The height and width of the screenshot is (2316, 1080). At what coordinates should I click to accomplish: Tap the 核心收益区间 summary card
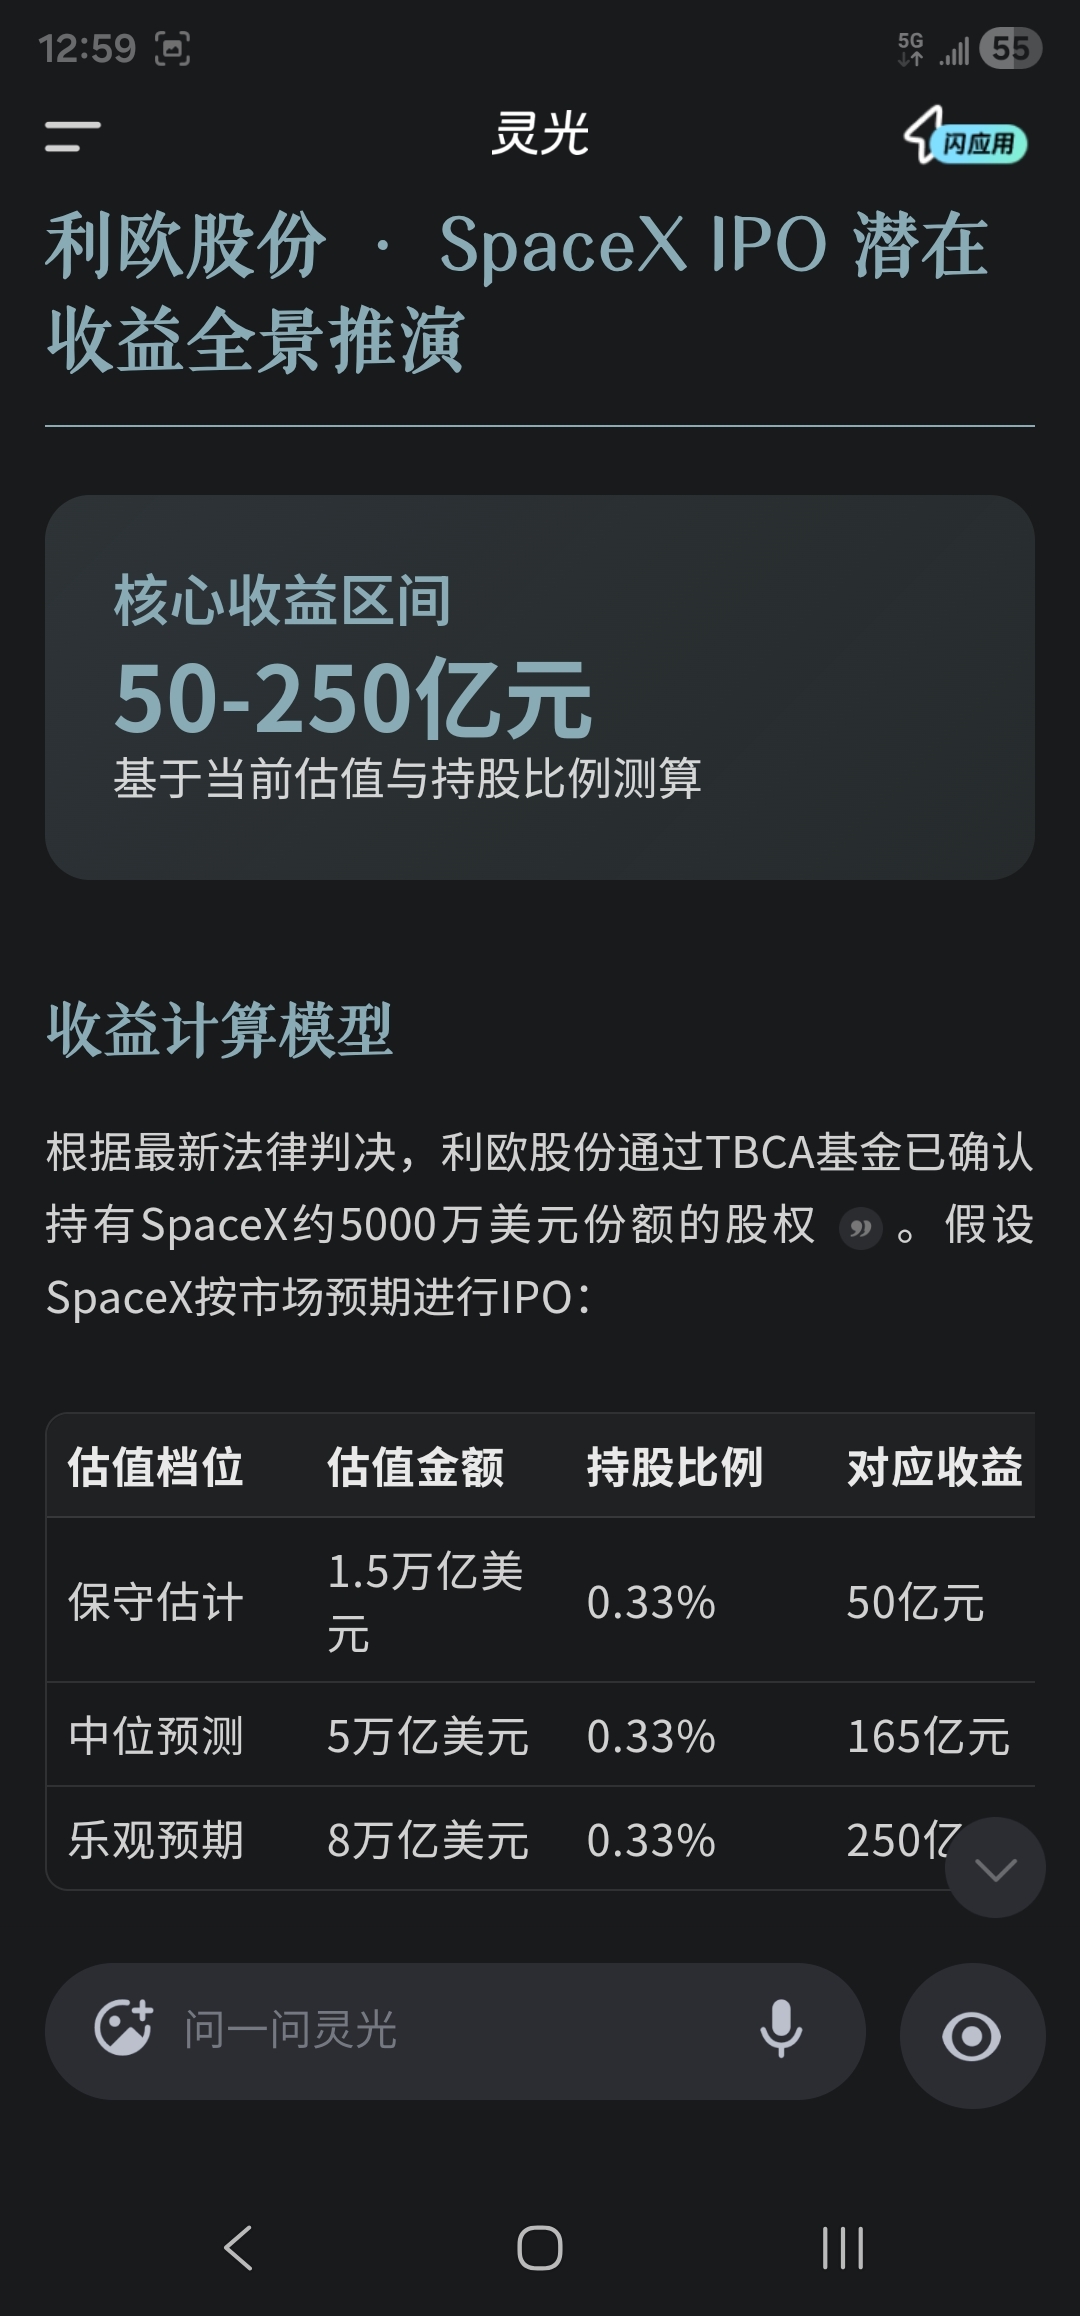(x=540, y=687)
